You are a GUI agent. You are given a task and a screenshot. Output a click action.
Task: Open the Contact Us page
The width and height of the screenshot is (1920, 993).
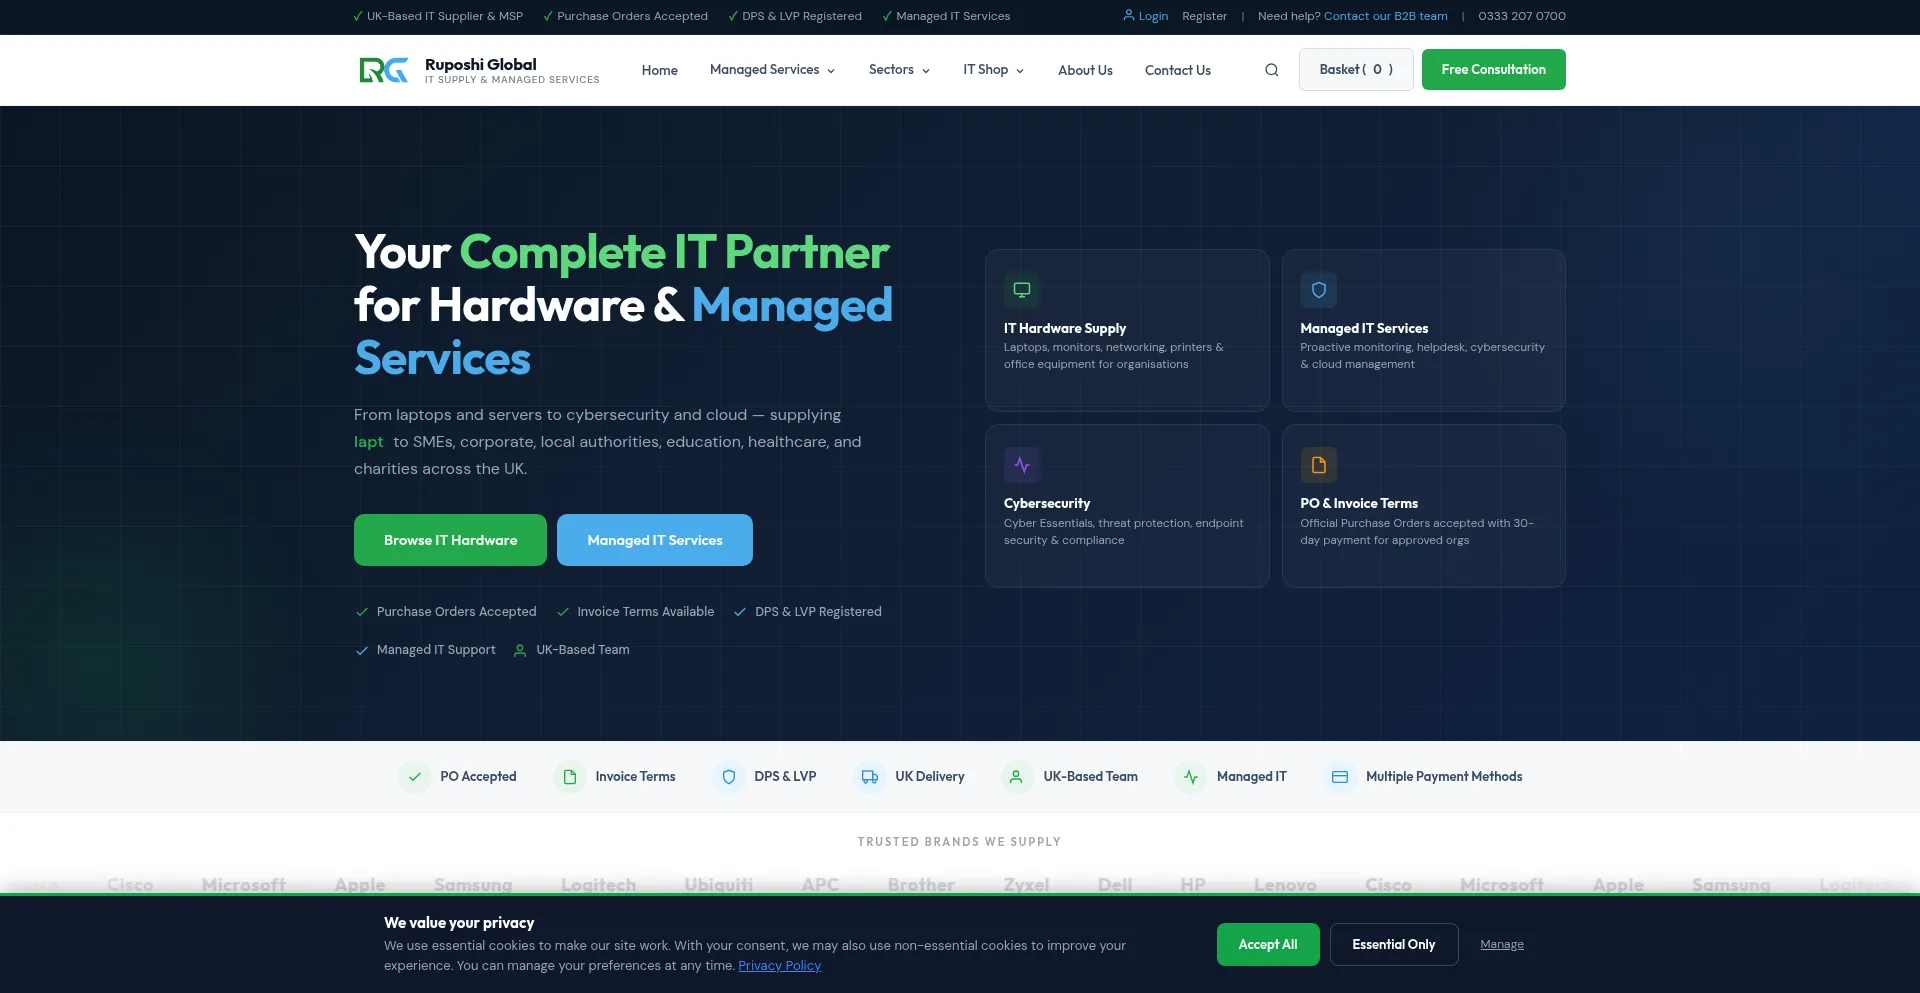(1178, 70)
